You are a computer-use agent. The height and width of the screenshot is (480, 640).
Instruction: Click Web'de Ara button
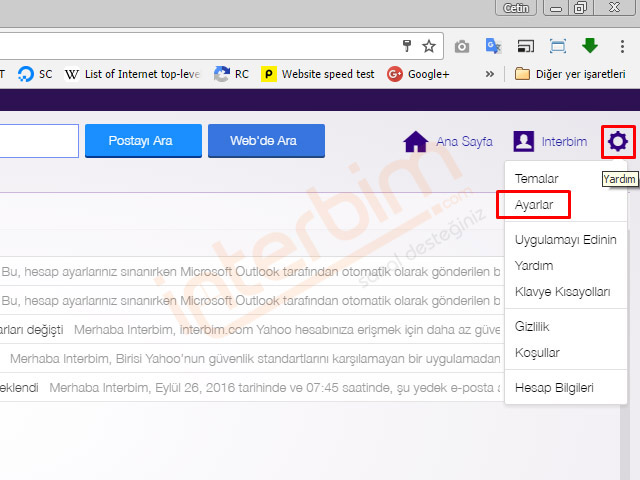[267, 141]
